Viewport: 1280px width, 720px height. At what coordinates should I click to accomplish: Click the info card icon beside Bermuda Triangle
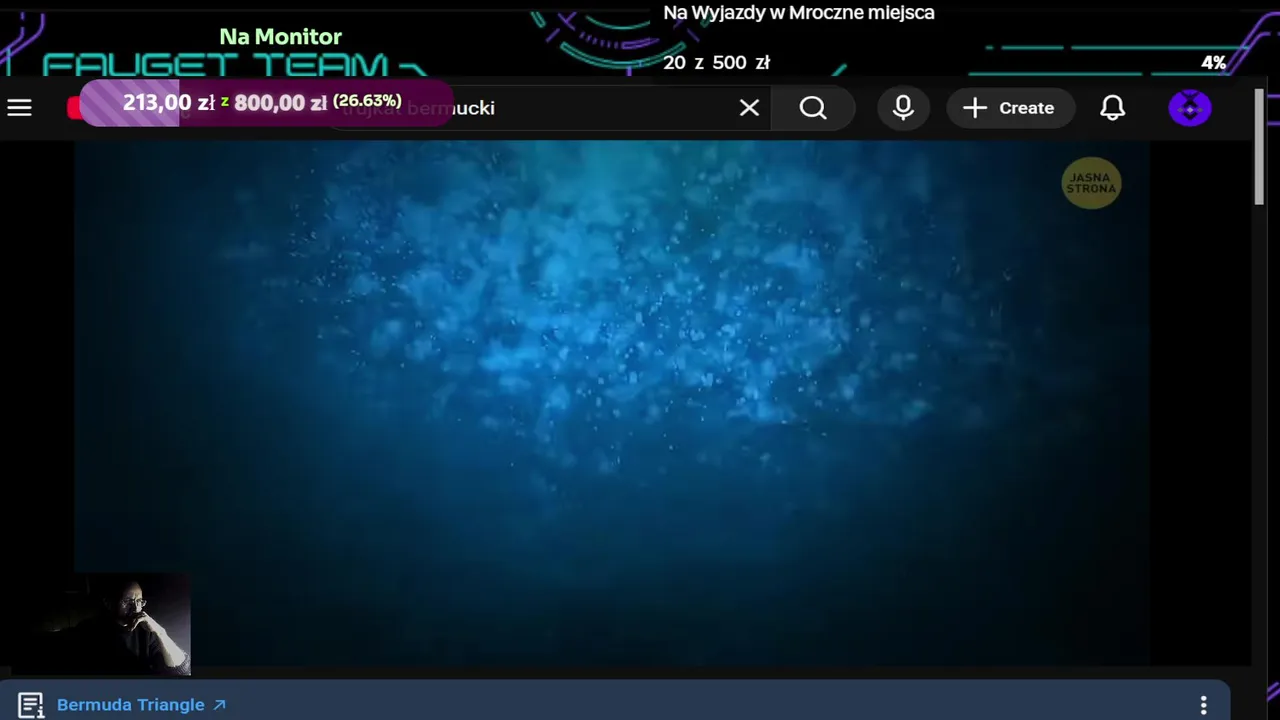coord(31,705)
